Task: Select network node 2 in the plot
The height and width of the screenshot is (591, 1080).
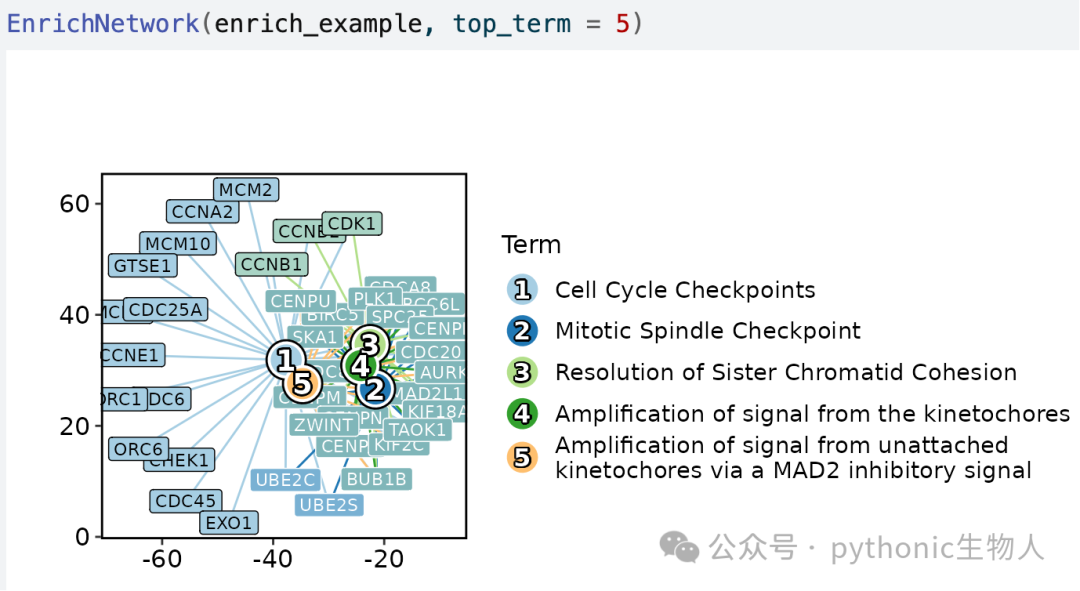Action: tap(375, 390)
